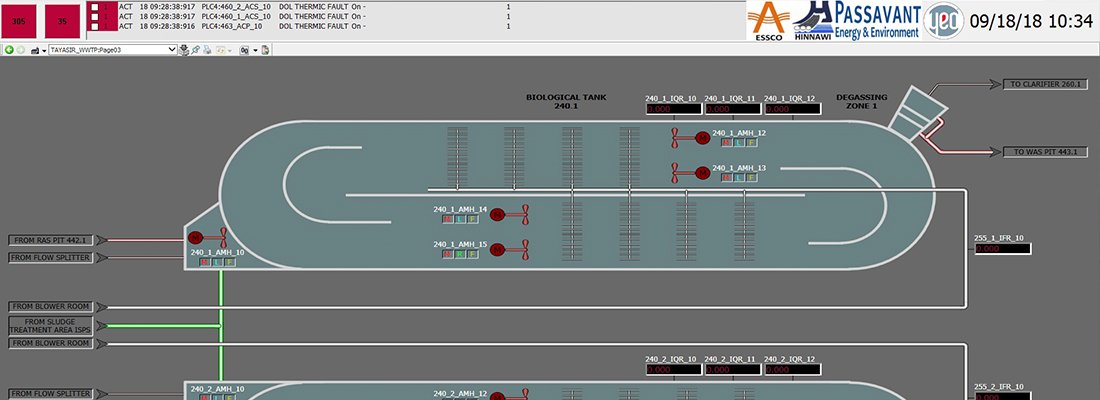Click the green back navigation arrow
Image resolution: width=1100 pixels, height=400 pixels.
point(9,49)
